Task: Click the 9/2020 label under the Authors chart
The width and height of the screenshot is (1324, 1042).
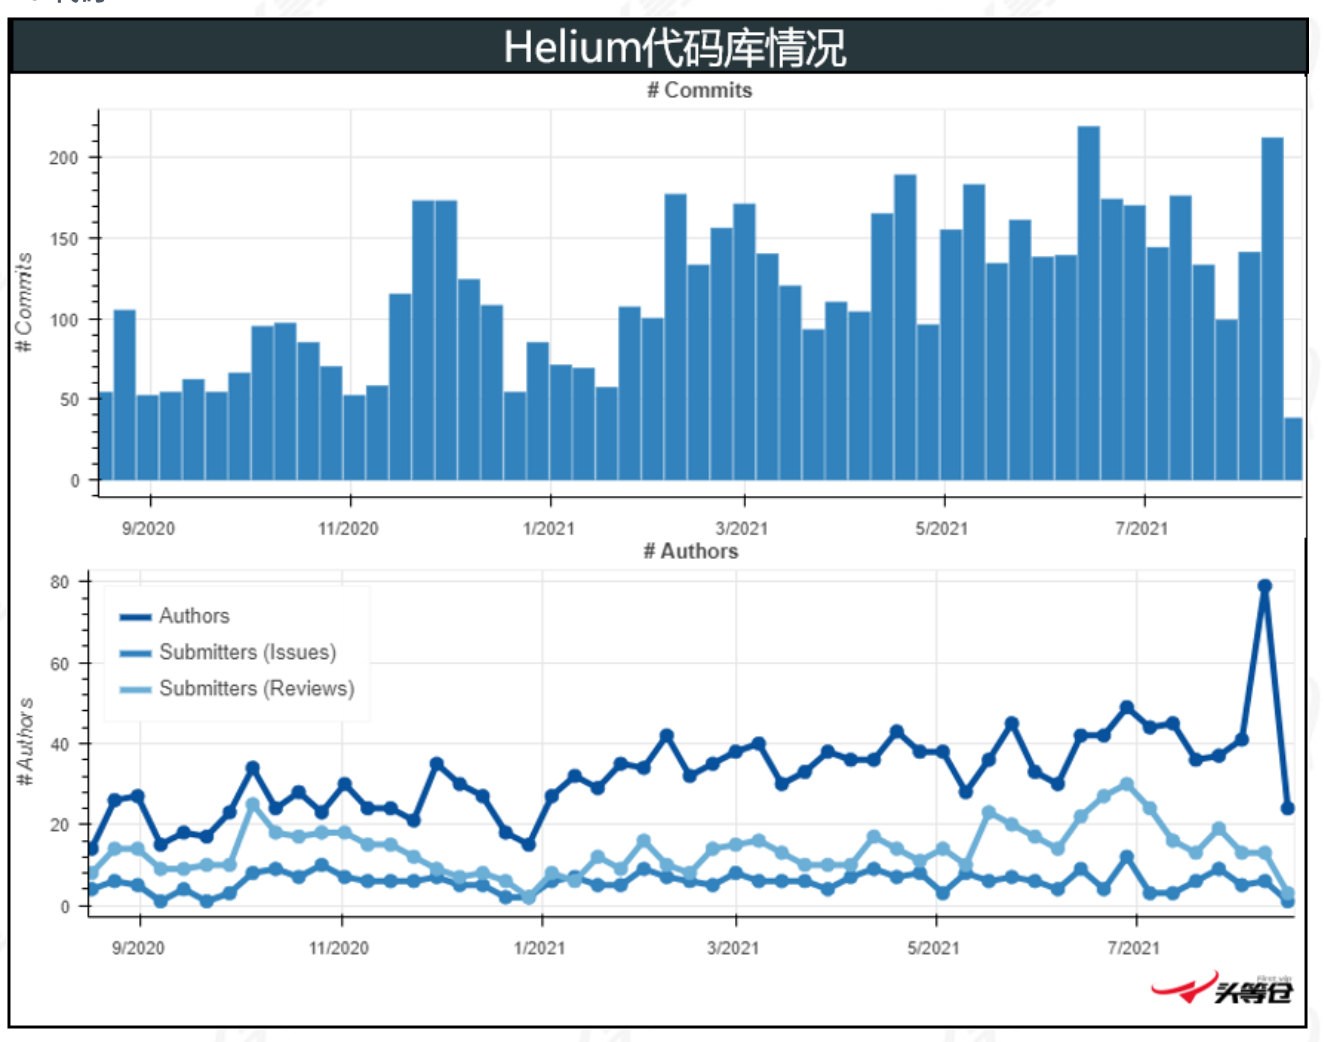Action: [x=138, y=947]
